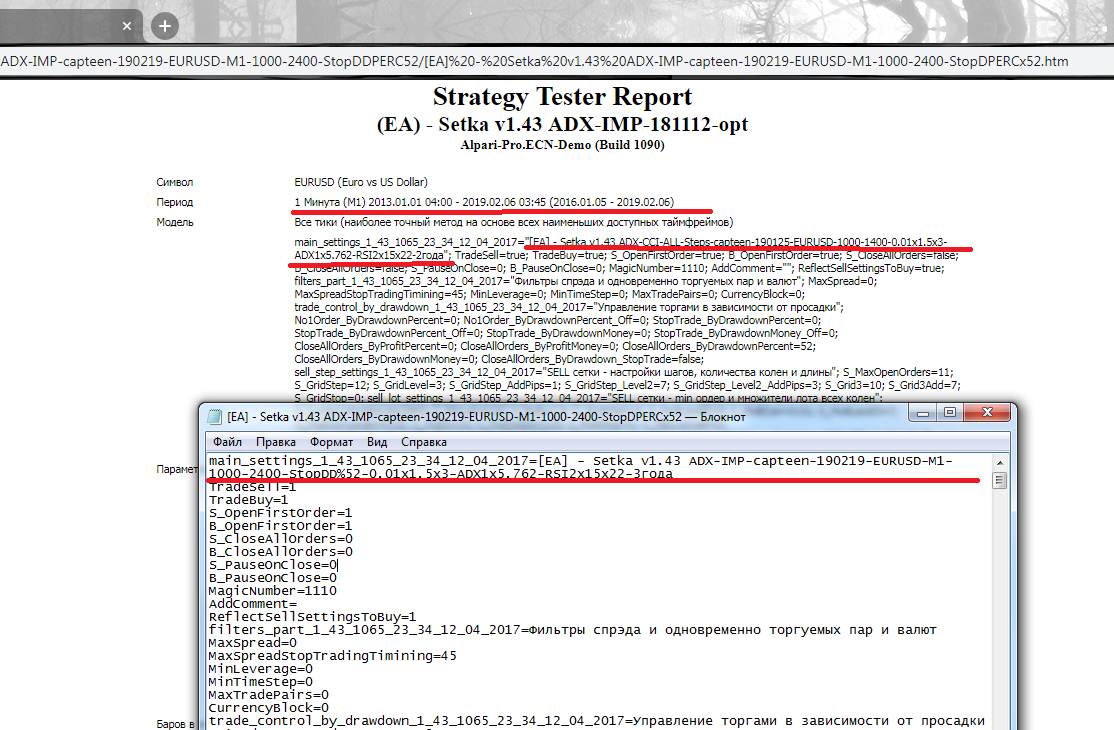The height and width of the screenshot is (730, 1114).
Task: Click the 'trade_control_by_drawdown' line in Notepad
Action: pos(596,721)
